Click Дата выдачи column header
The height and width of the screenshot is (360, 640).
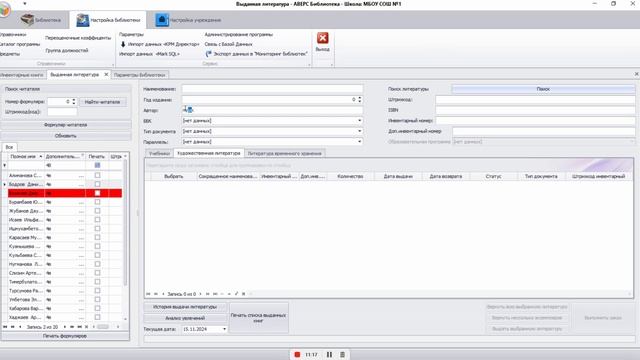398,176
